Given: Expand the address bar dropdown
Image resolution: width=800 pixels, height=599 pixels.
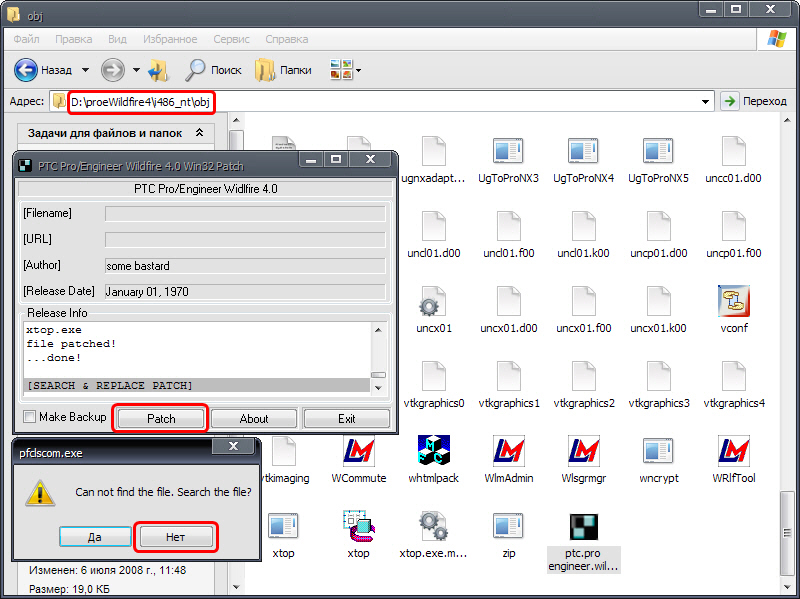Looking at the screenshot, I should [x=705, y=102].
